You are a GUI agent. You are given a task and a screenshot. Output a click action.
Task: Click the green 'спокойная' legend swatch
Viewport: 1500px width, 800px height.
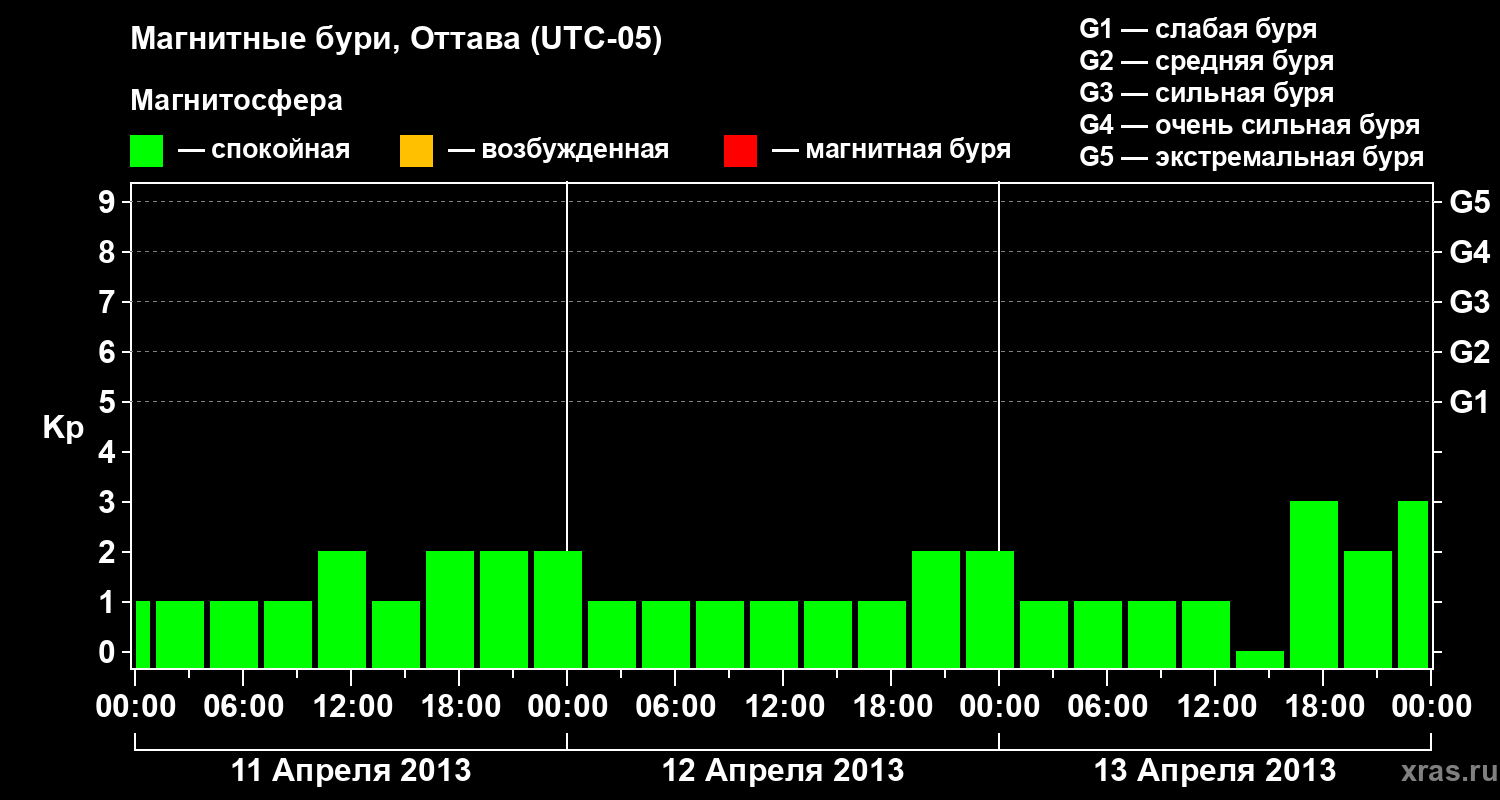[x=146, y=151]
